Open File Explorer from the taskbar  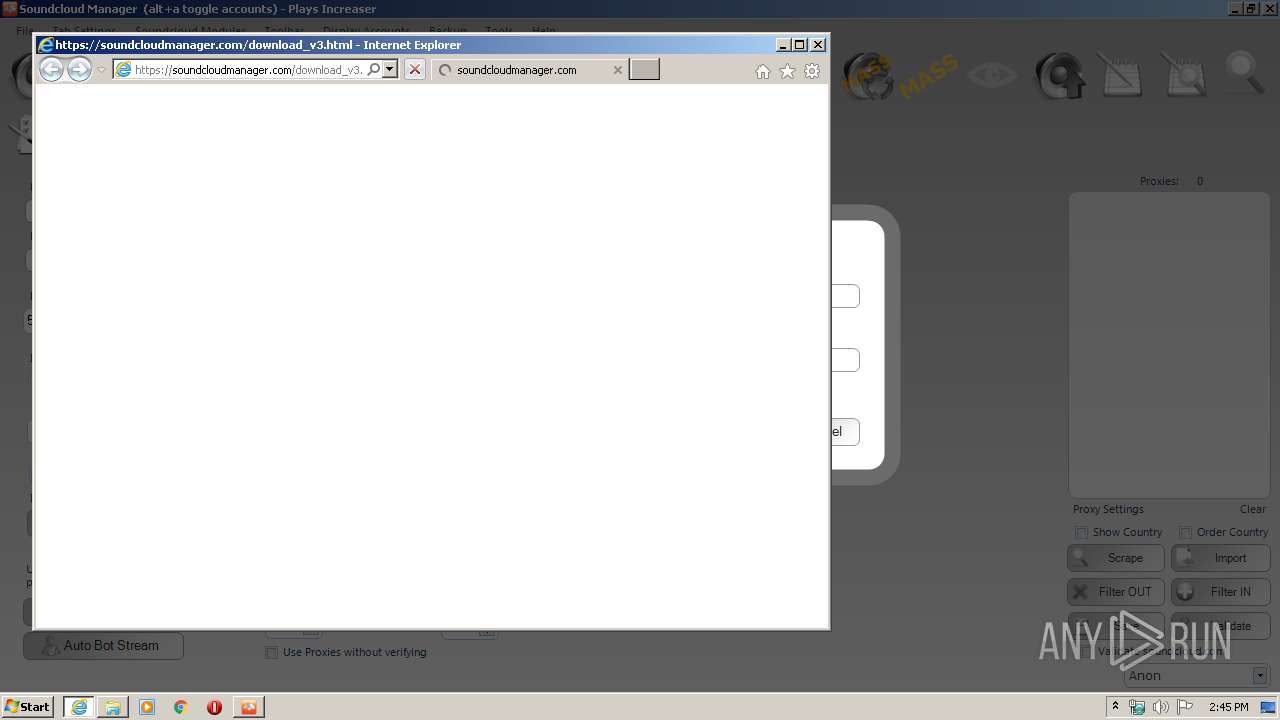[x=113, y=707]
